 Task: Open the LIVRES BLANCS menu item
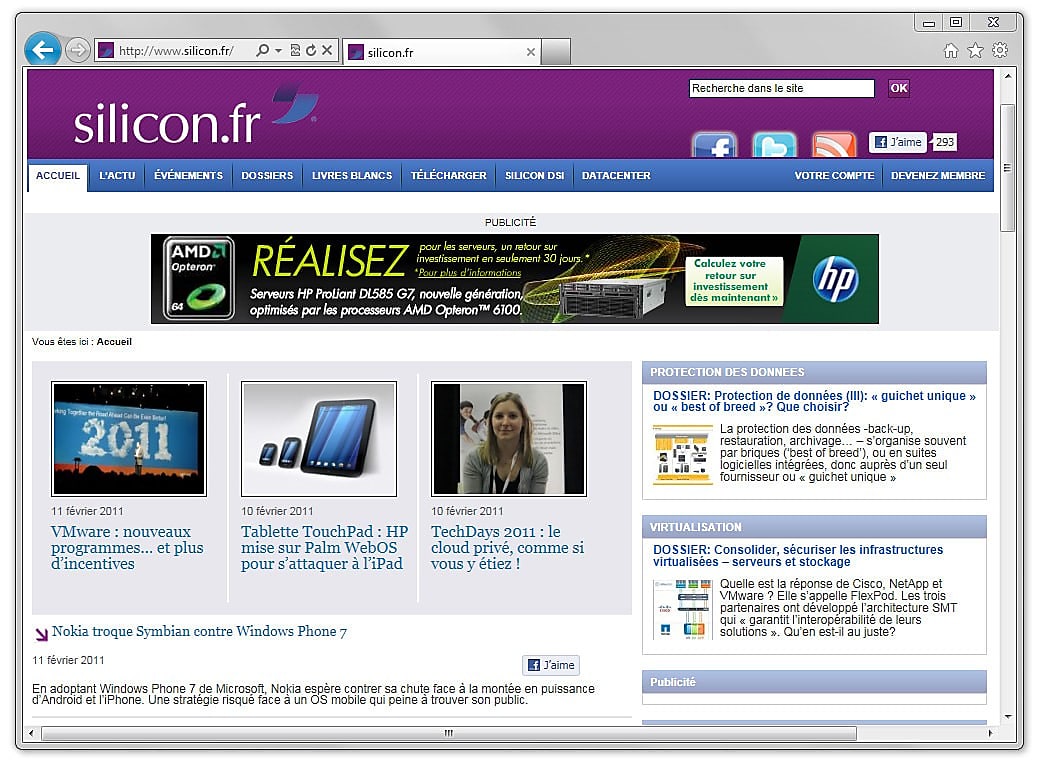352,176
